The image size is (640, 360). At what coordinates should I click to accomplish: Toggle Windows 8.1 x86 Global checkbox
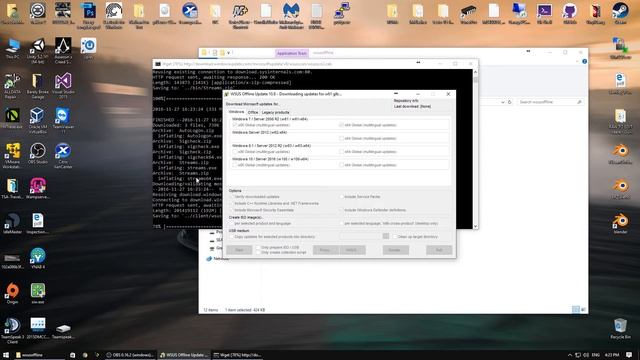coord(235,151)
